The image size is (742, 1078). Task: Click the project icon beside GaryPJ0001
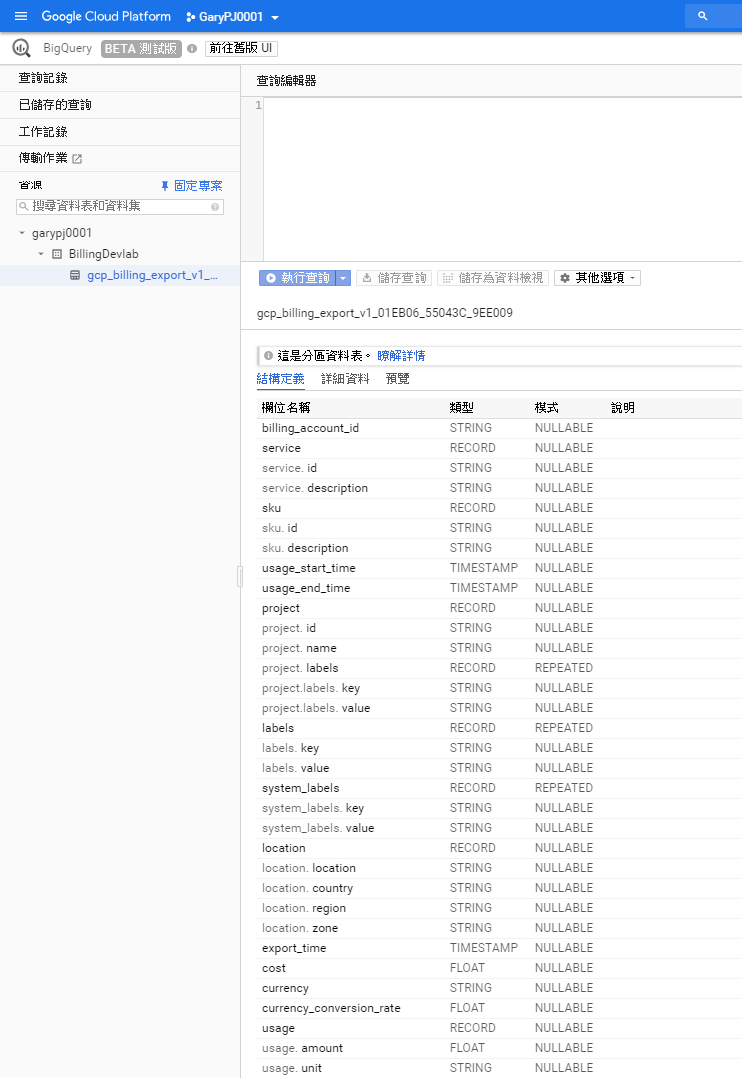pyautogui.click(x=190, y=16)
